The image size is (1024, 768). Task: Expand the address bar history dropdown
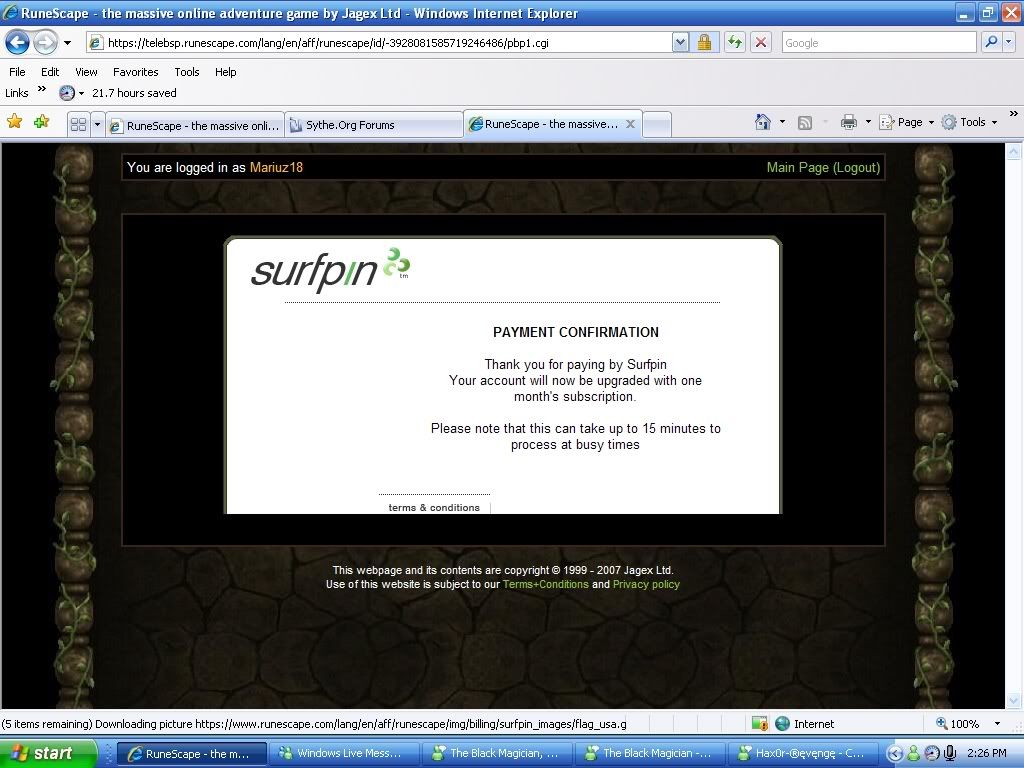coord(680,43)
